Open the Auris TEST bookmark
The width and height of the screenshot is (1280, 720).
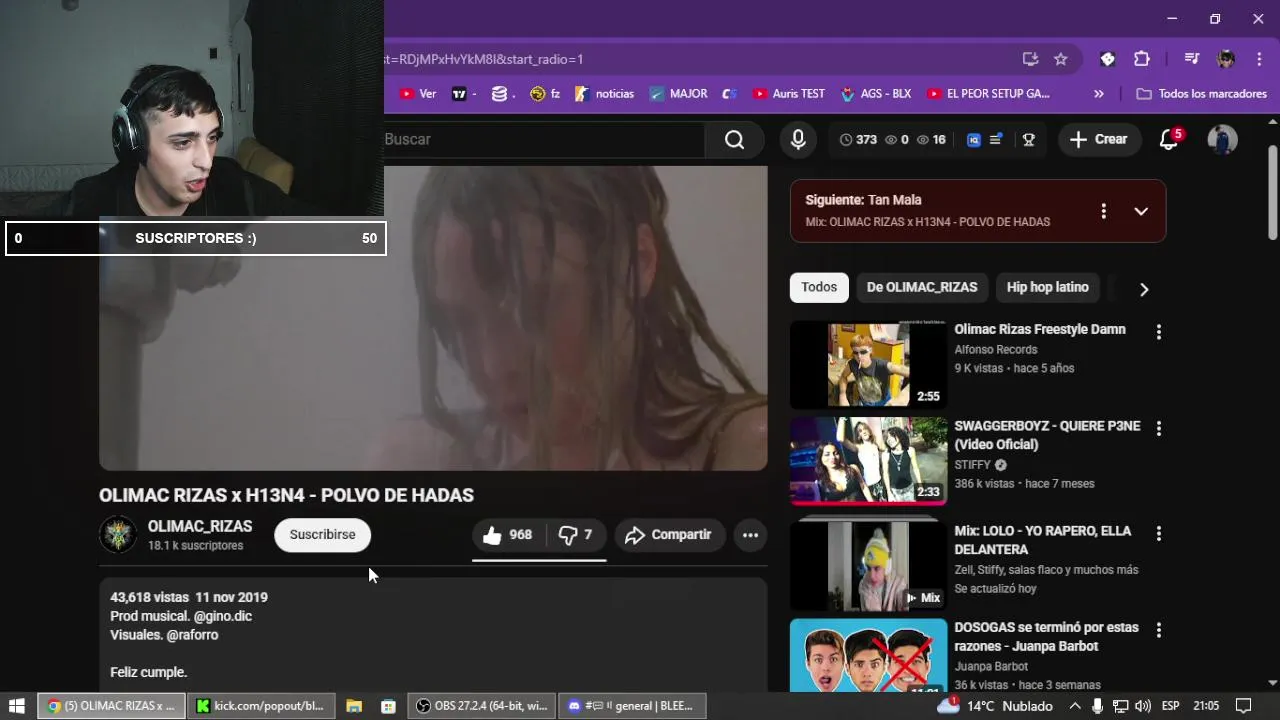click(789, 94)
